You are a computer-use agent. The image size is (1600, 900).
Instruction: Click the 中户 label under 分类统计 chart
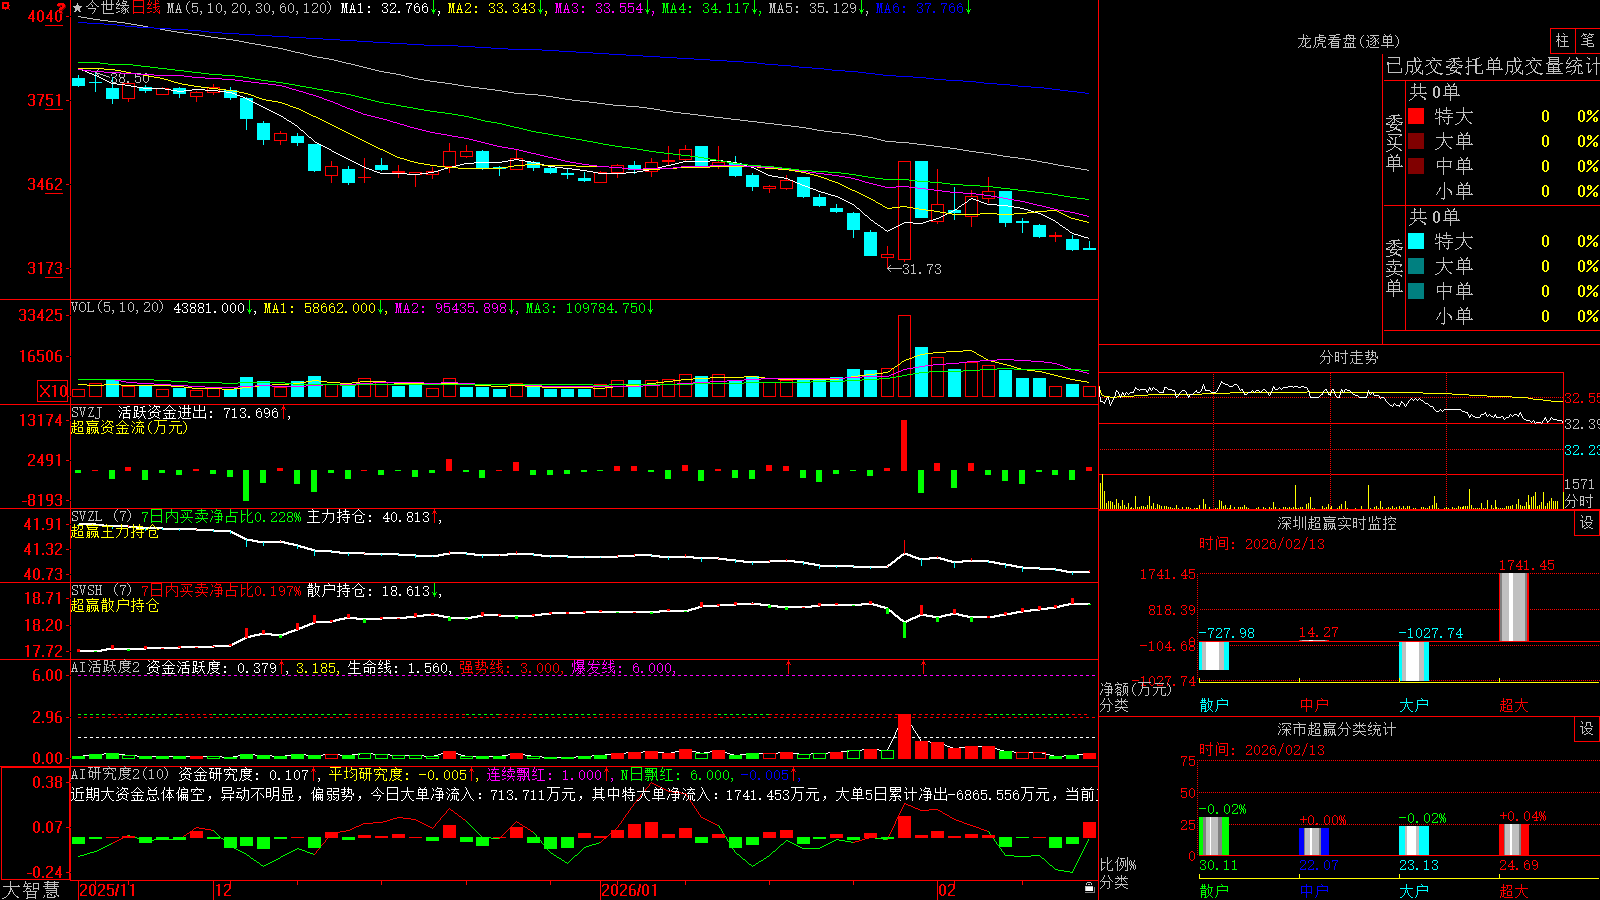pyautogui.click(x=1314, y=891)
